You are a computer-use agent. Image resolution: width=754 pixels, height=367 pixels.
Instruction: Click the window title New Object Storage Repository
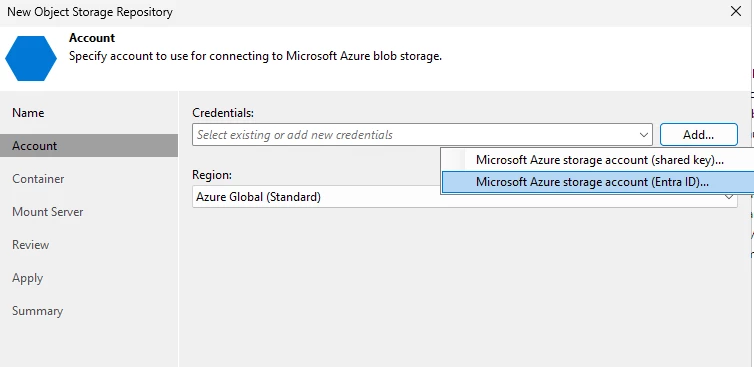90,12
